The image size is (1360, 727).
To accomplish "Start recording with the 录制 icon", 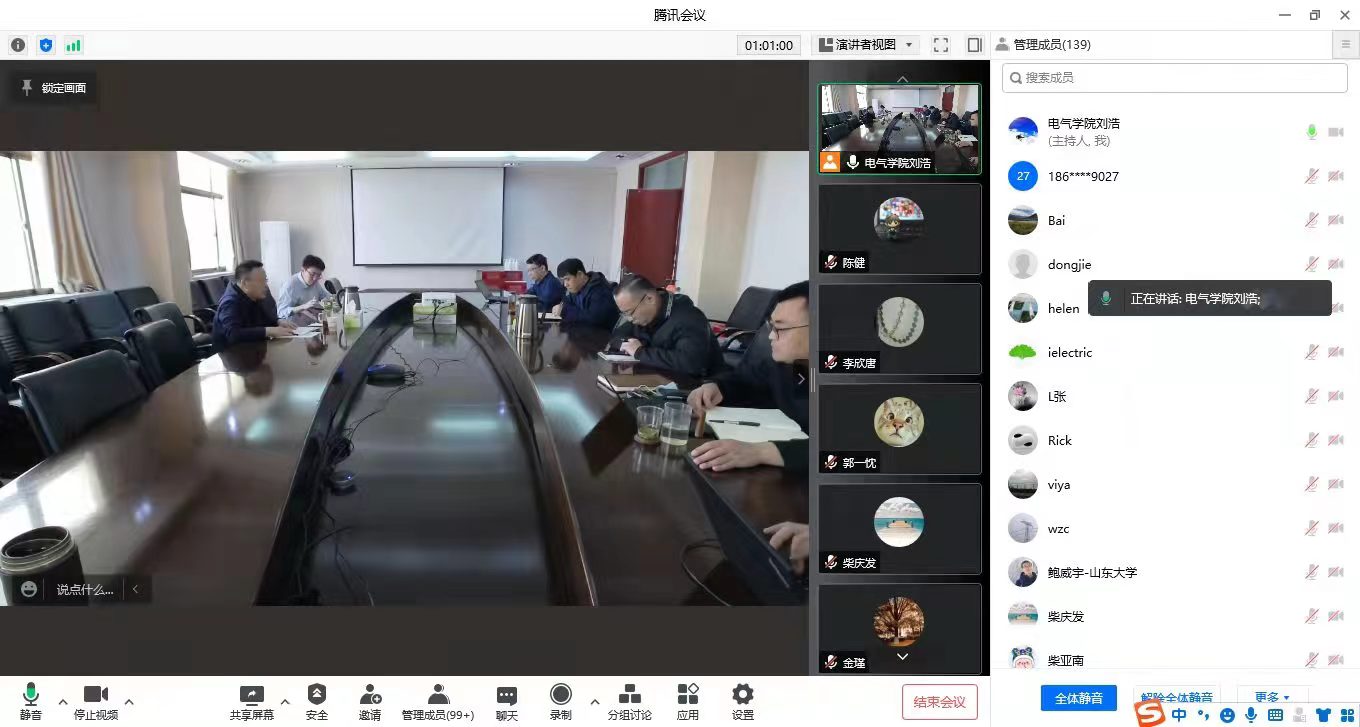I will [560, 695].
